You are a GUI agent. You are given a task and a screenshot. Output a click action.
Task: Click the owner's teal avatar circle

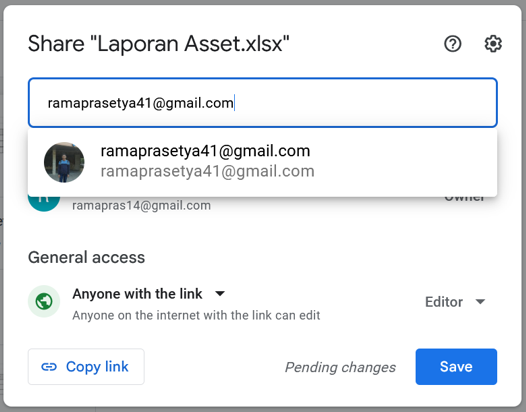pos(44,204)
